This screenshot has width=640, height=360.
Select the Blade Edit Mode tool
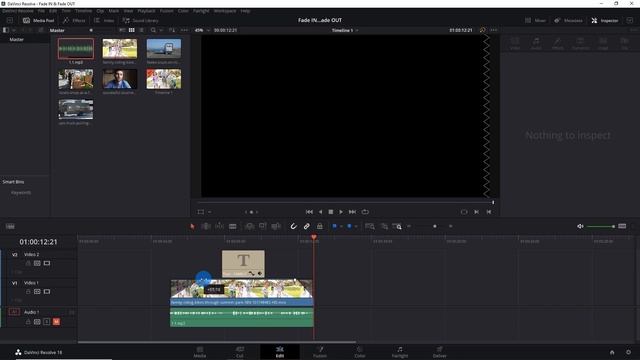coord(232,226)
